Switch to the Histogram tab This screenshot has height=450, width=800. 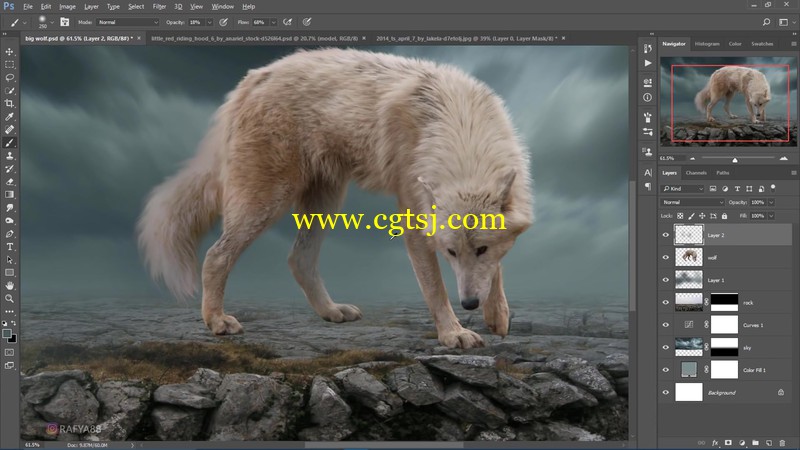pyautogui.click(x=707, y=44)
